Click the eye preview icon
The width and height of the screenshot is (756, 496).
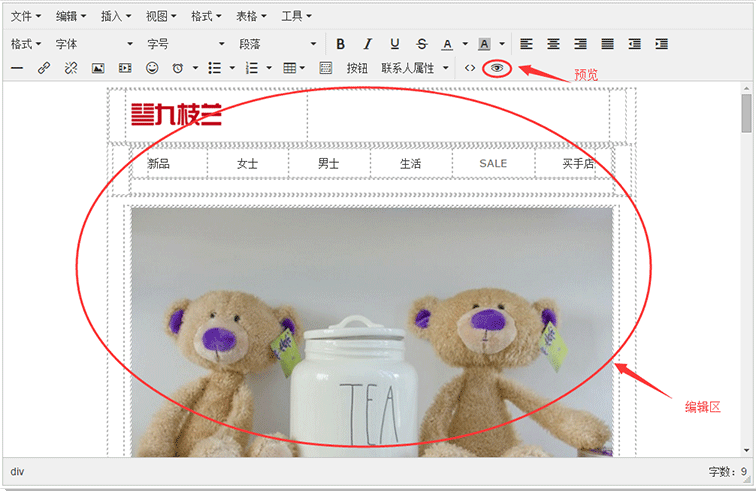pyautogui.click(x=497, y=68)
